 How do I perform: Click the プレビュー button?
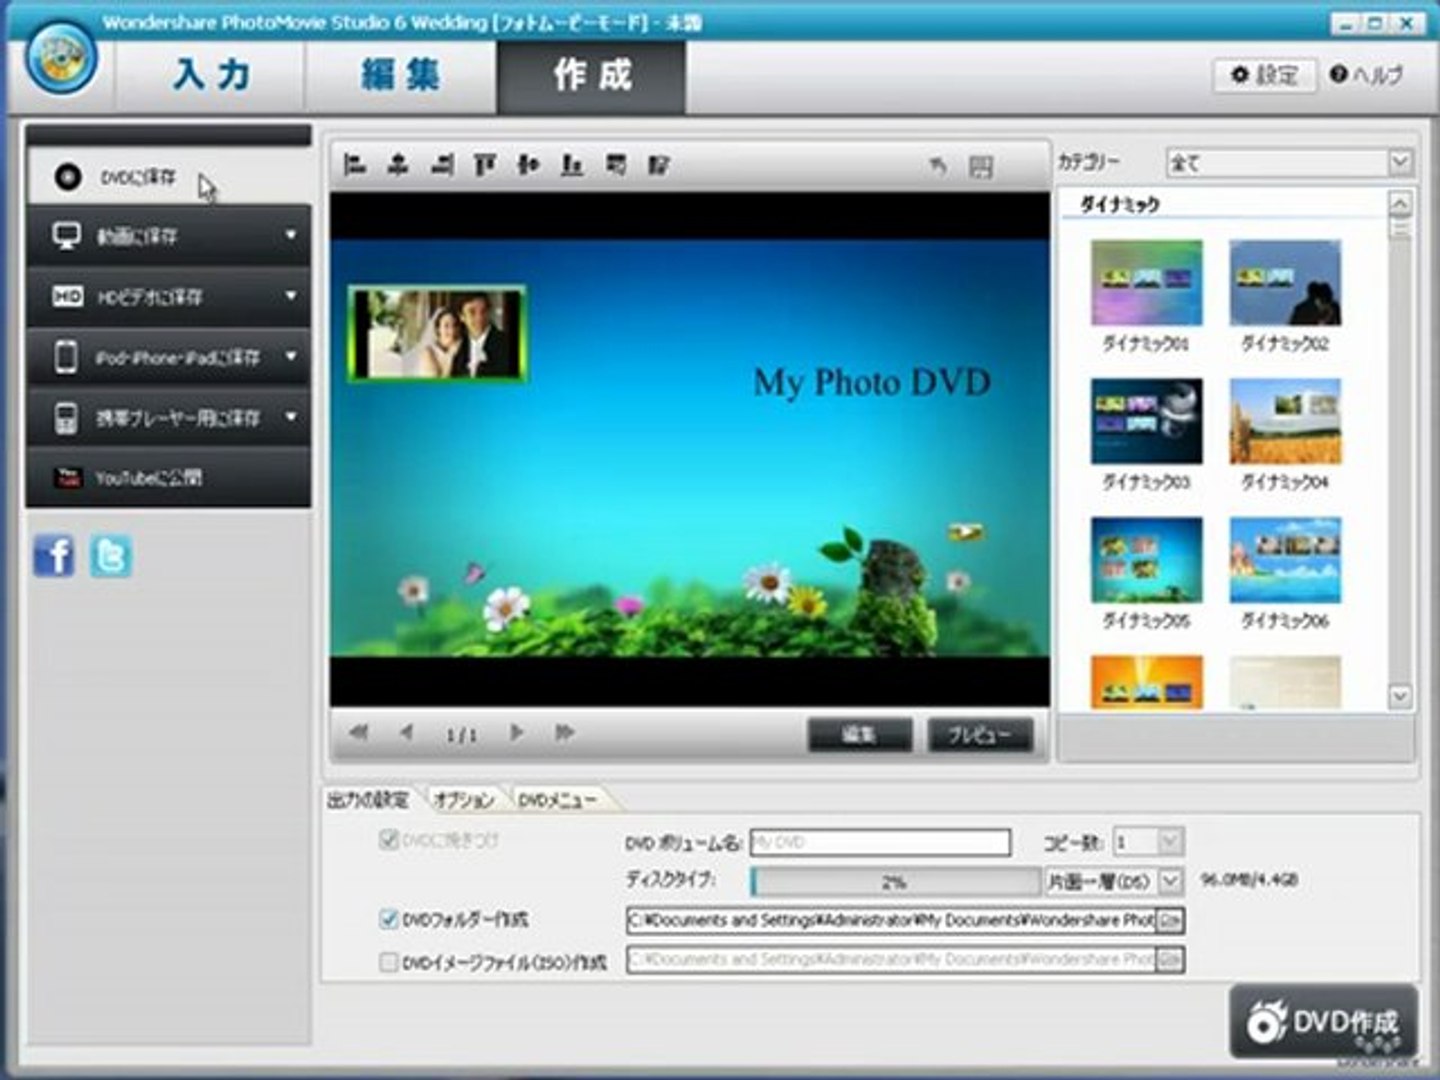click(x=979, y=735)
